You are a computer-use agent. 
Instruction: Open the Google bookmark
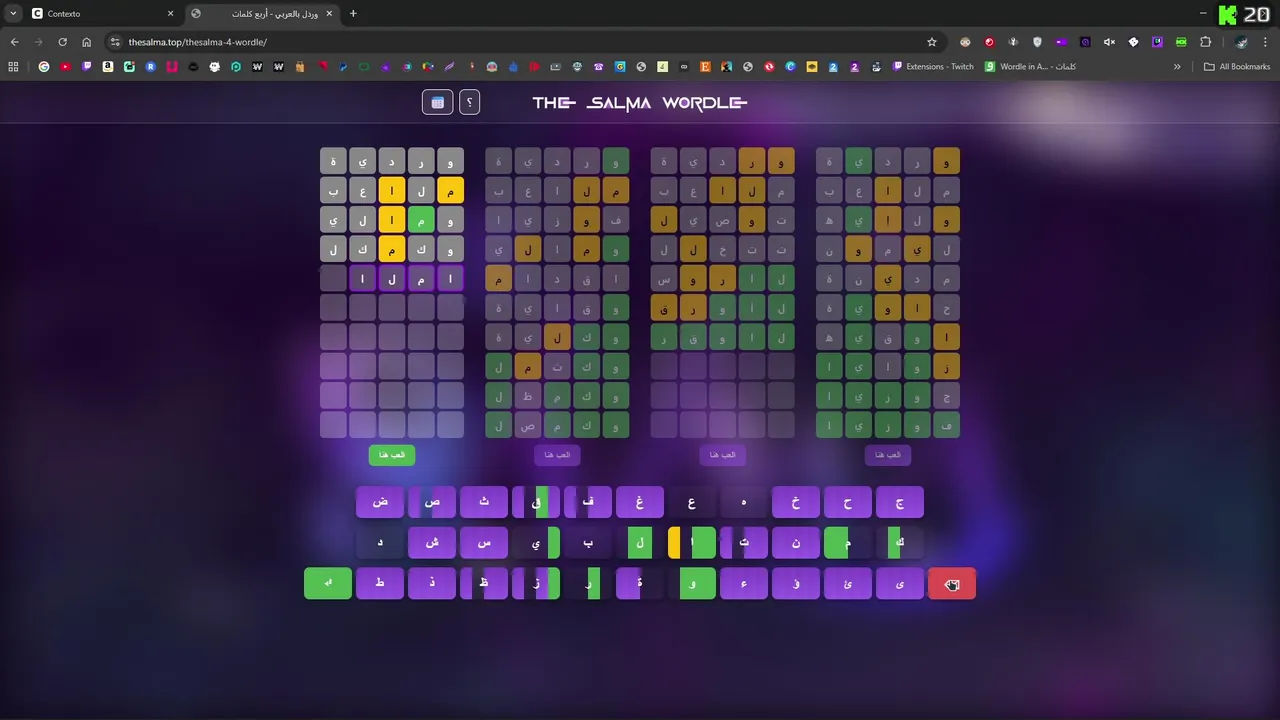[x=44, y=67]
